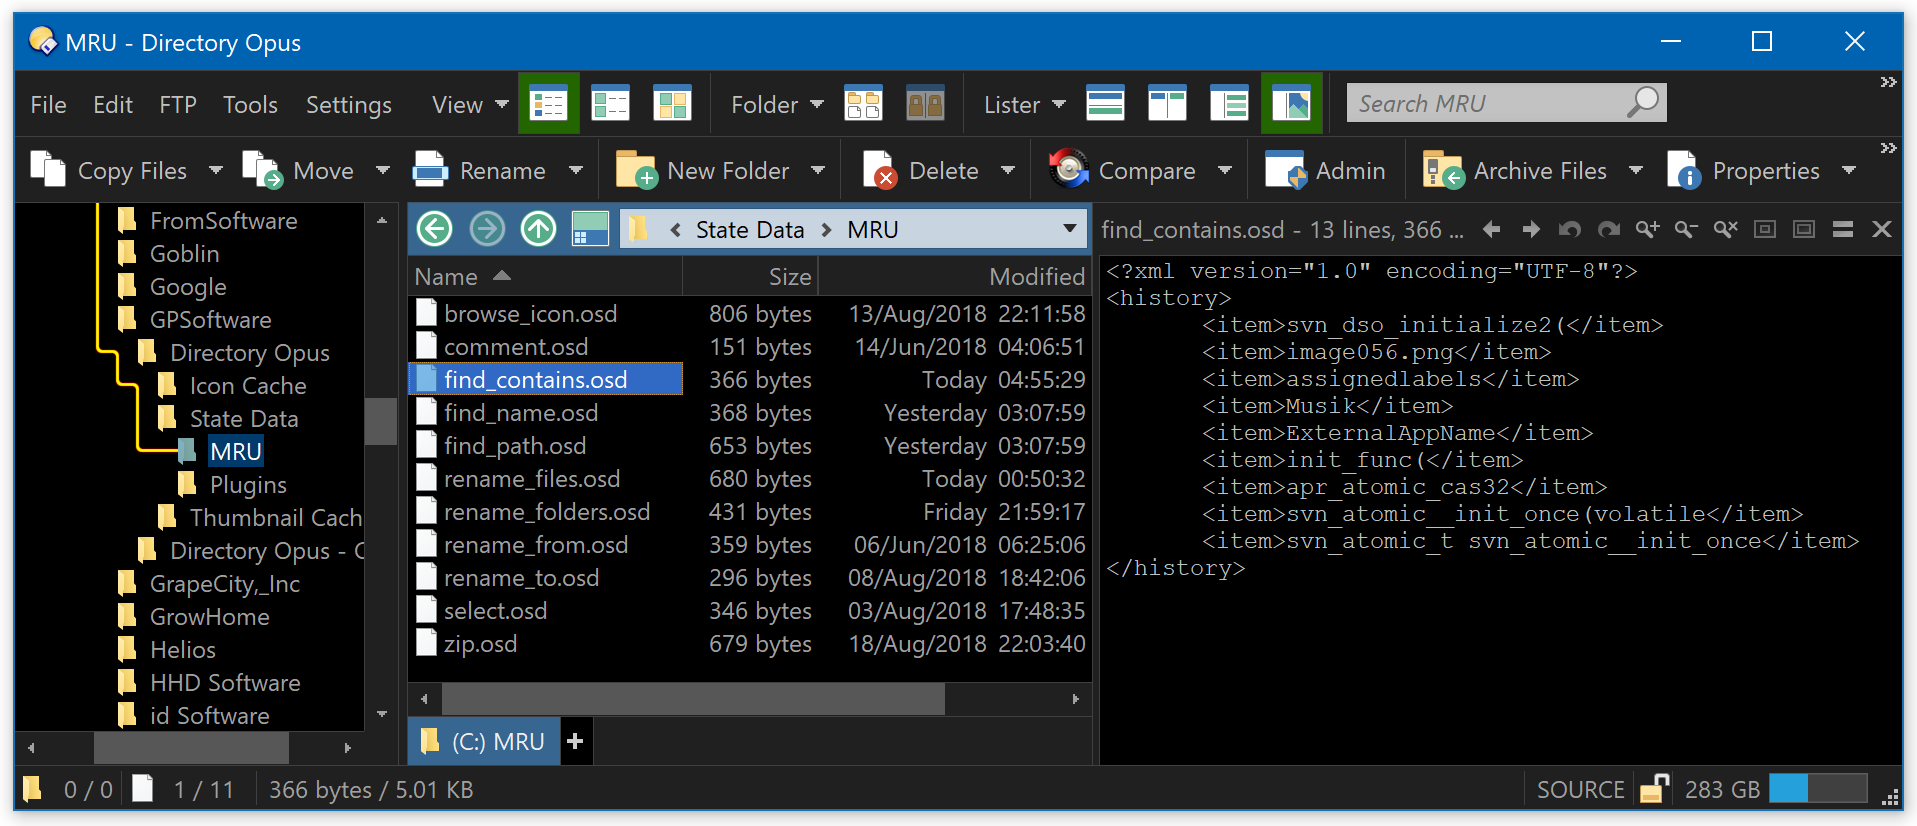Viewer pane: go to next file arrow
This screenshot has width=1917, height=826.
tap(1531, 229)
